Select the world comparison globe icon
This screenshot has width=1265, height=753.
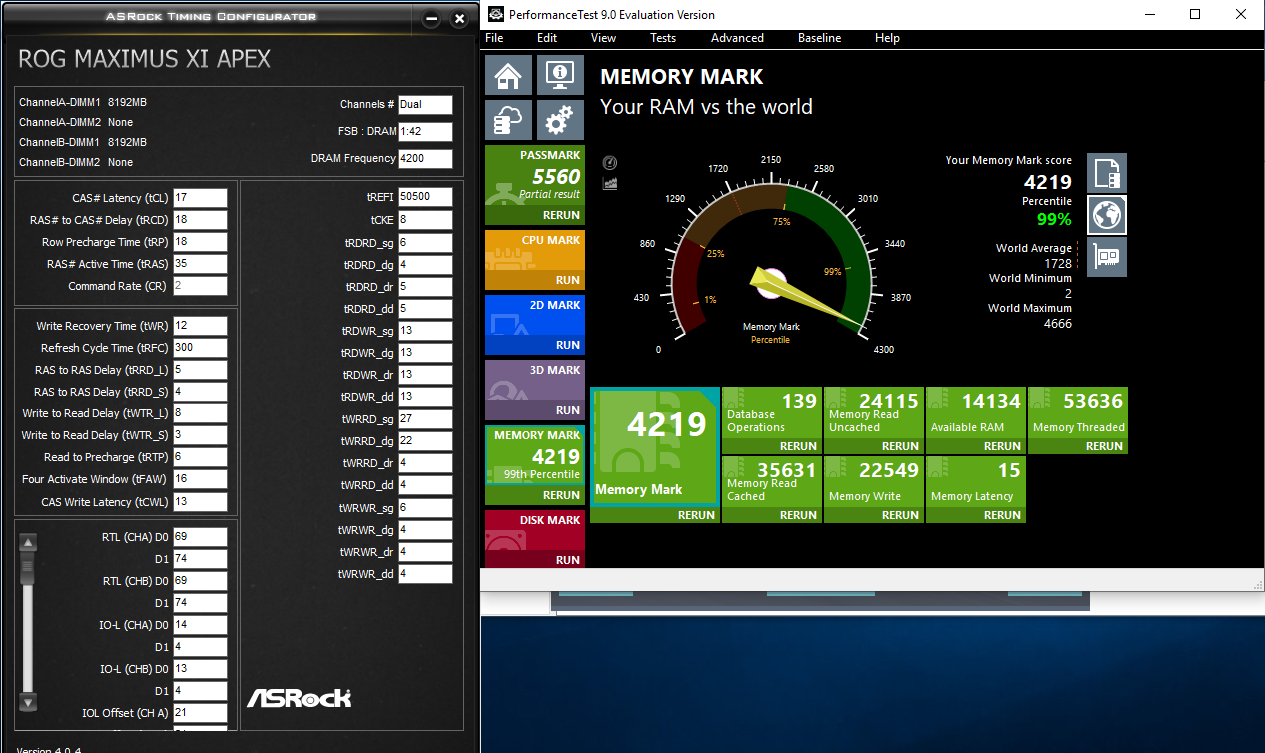click(x=1107, y=215)
